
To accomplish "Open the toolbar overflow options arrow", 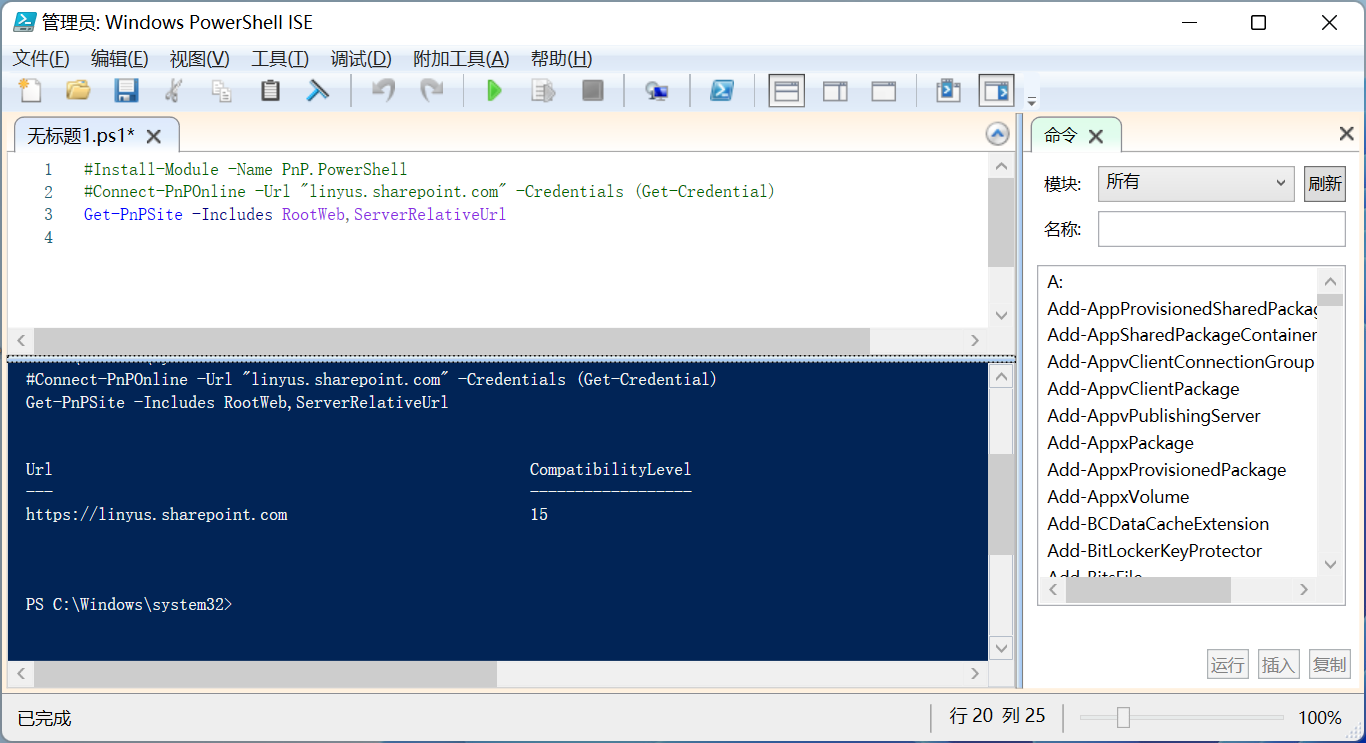I will (1032, 100).
